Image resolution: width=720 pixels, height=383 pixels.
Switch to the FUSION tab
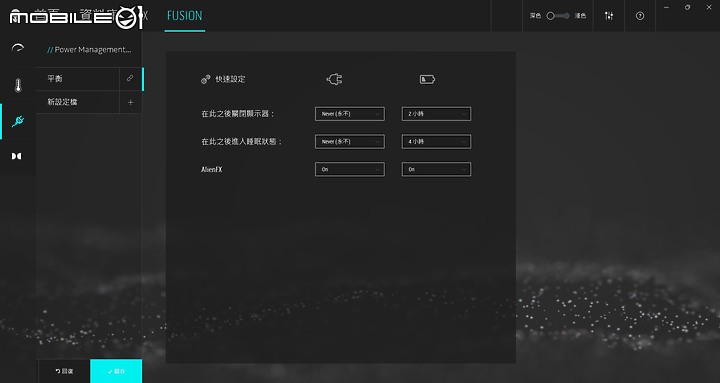pyautogui.click(x=185, y=16)
